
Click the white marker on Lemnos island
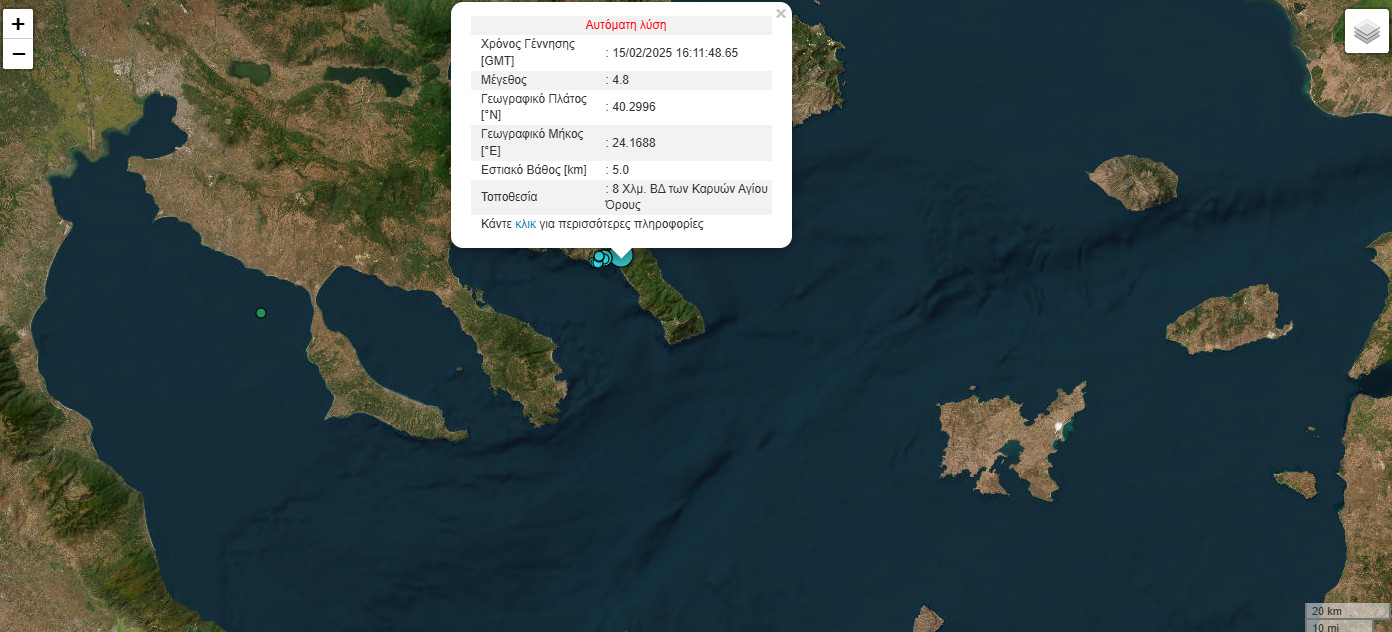[x=1058, y=428]
